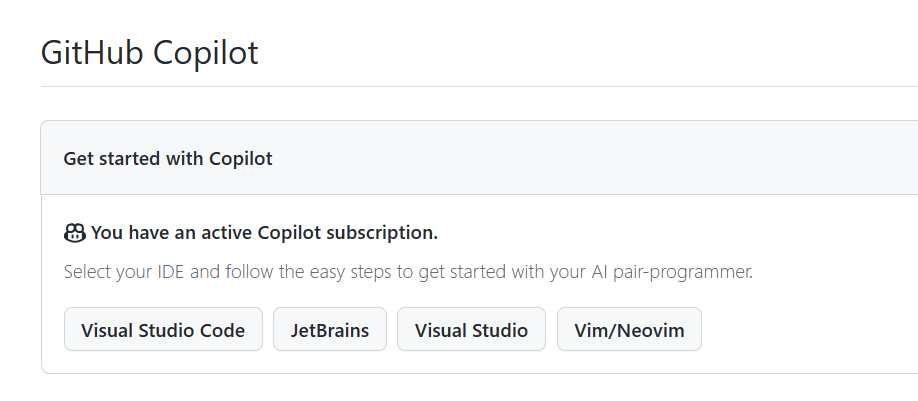Click the "Get started with Copilot" header text
Viewport: 918px width, 401px height.
168,158
